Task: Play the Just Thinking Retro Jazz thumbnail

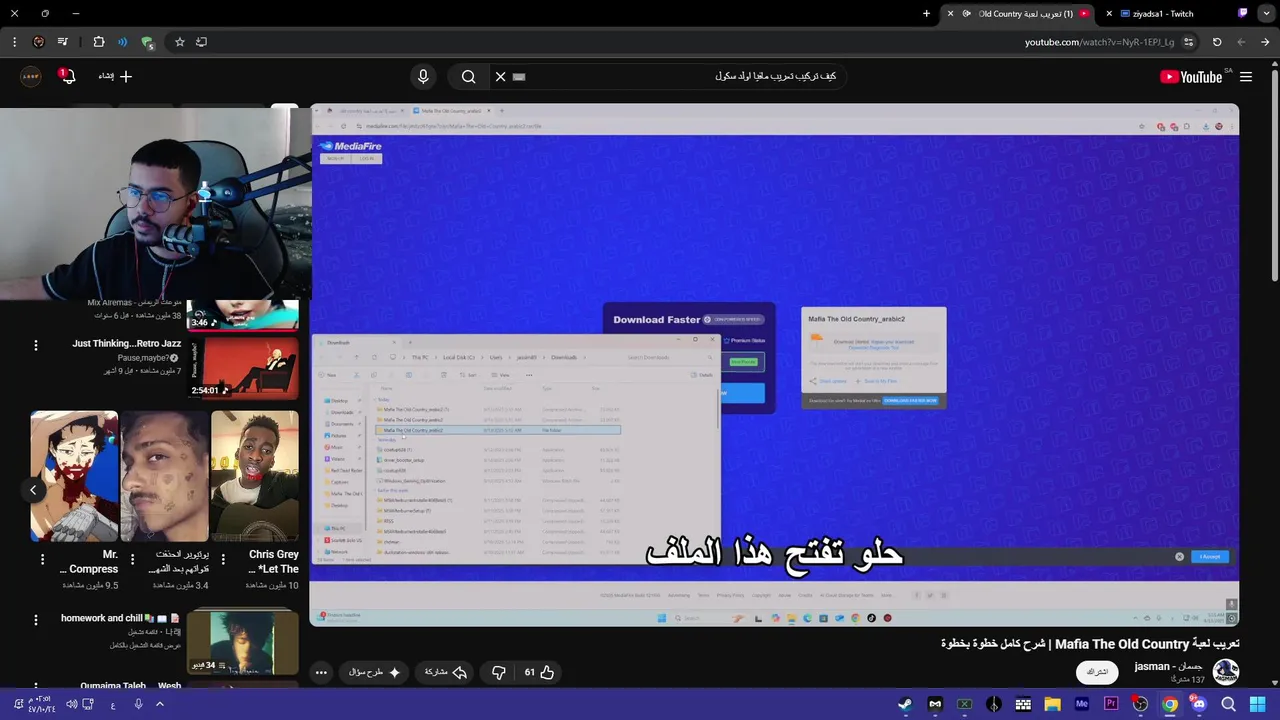Action: (244, 367)
